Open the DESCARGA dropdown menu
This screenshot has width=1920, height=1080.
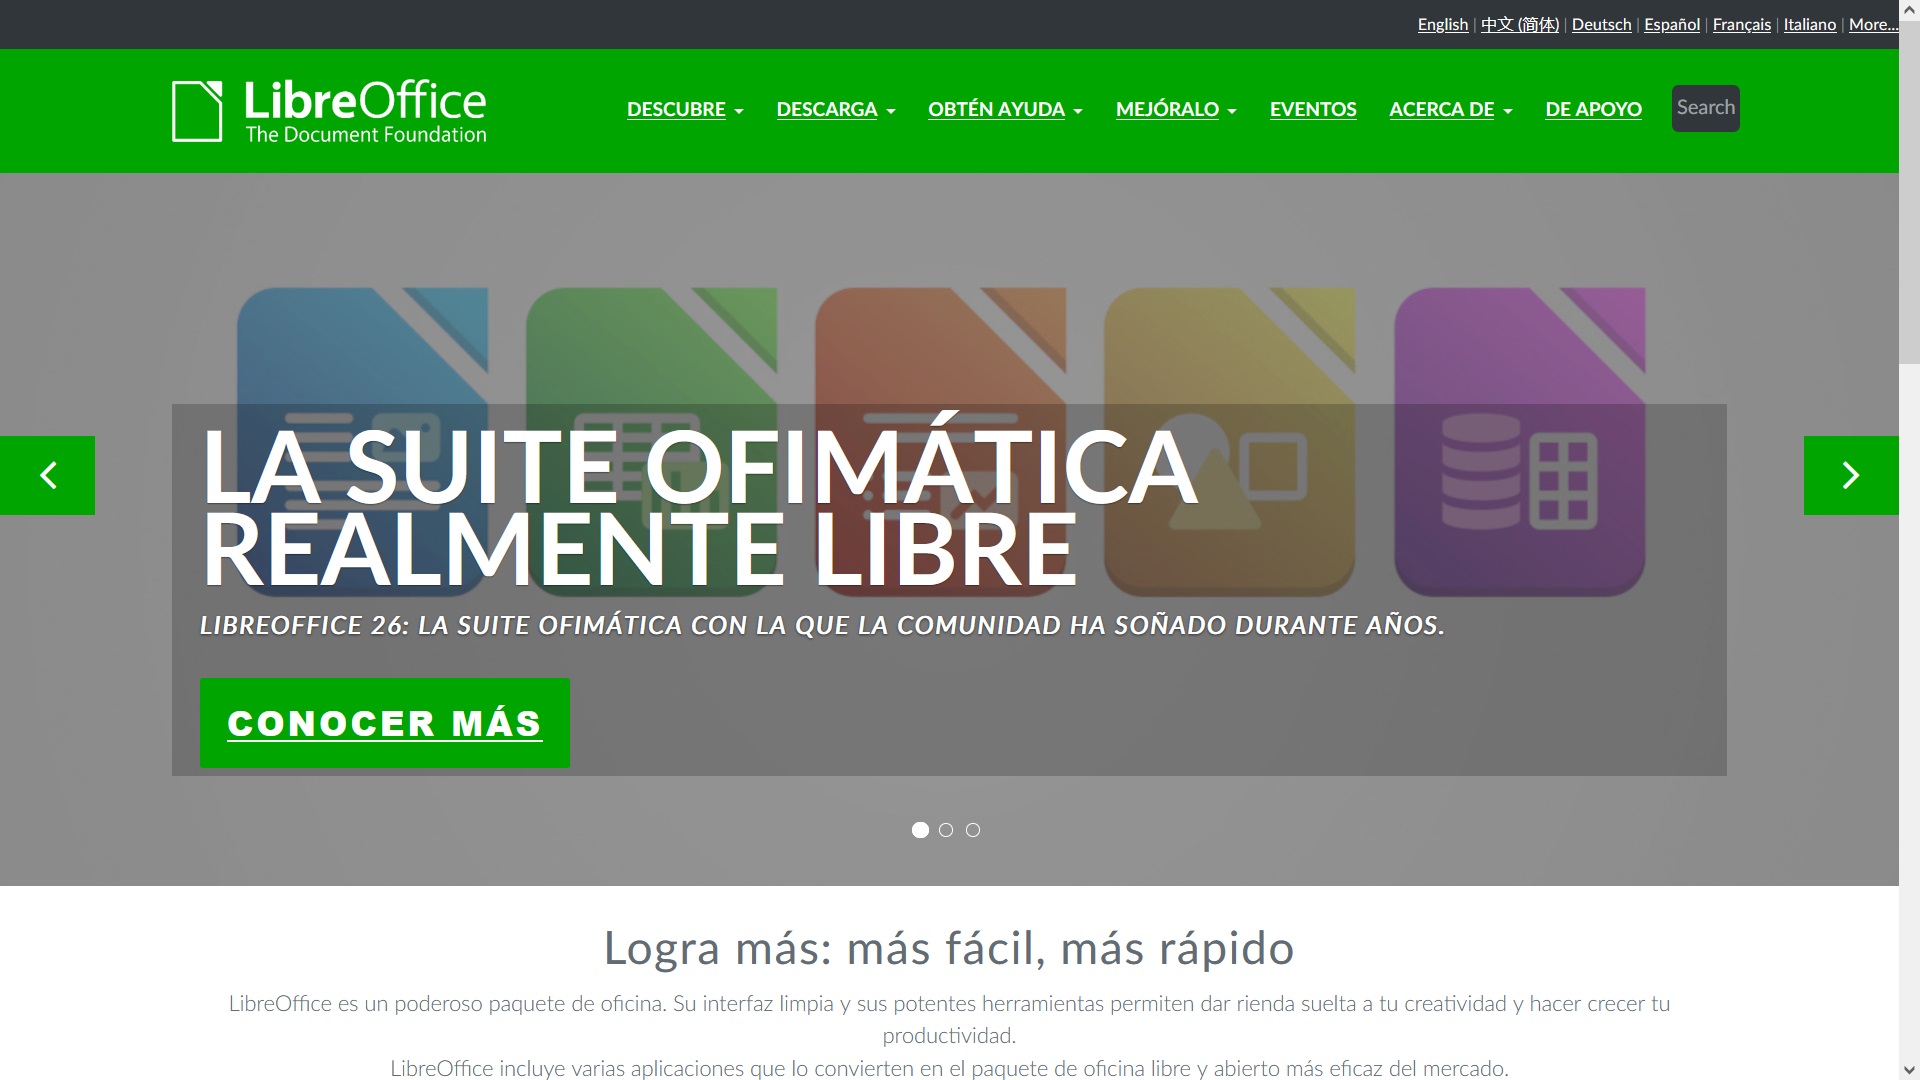(x=835, y=109)
